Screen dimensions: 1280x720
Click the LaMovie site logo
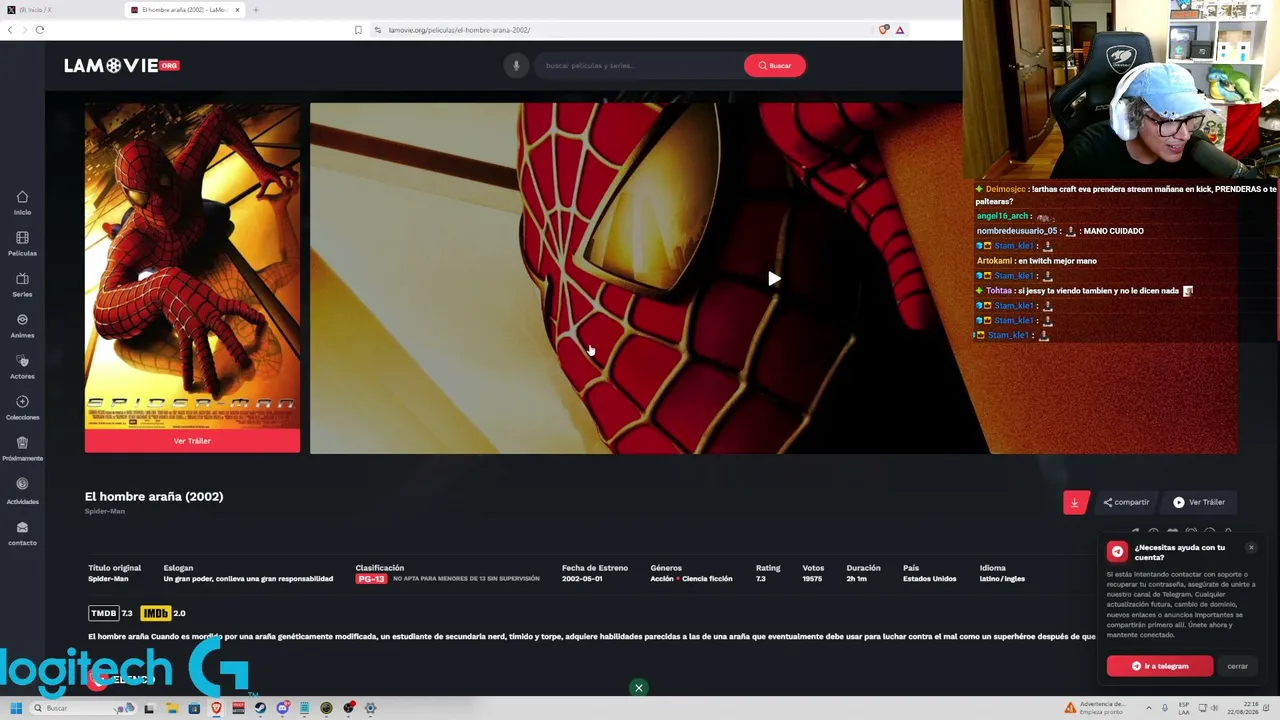121,65
